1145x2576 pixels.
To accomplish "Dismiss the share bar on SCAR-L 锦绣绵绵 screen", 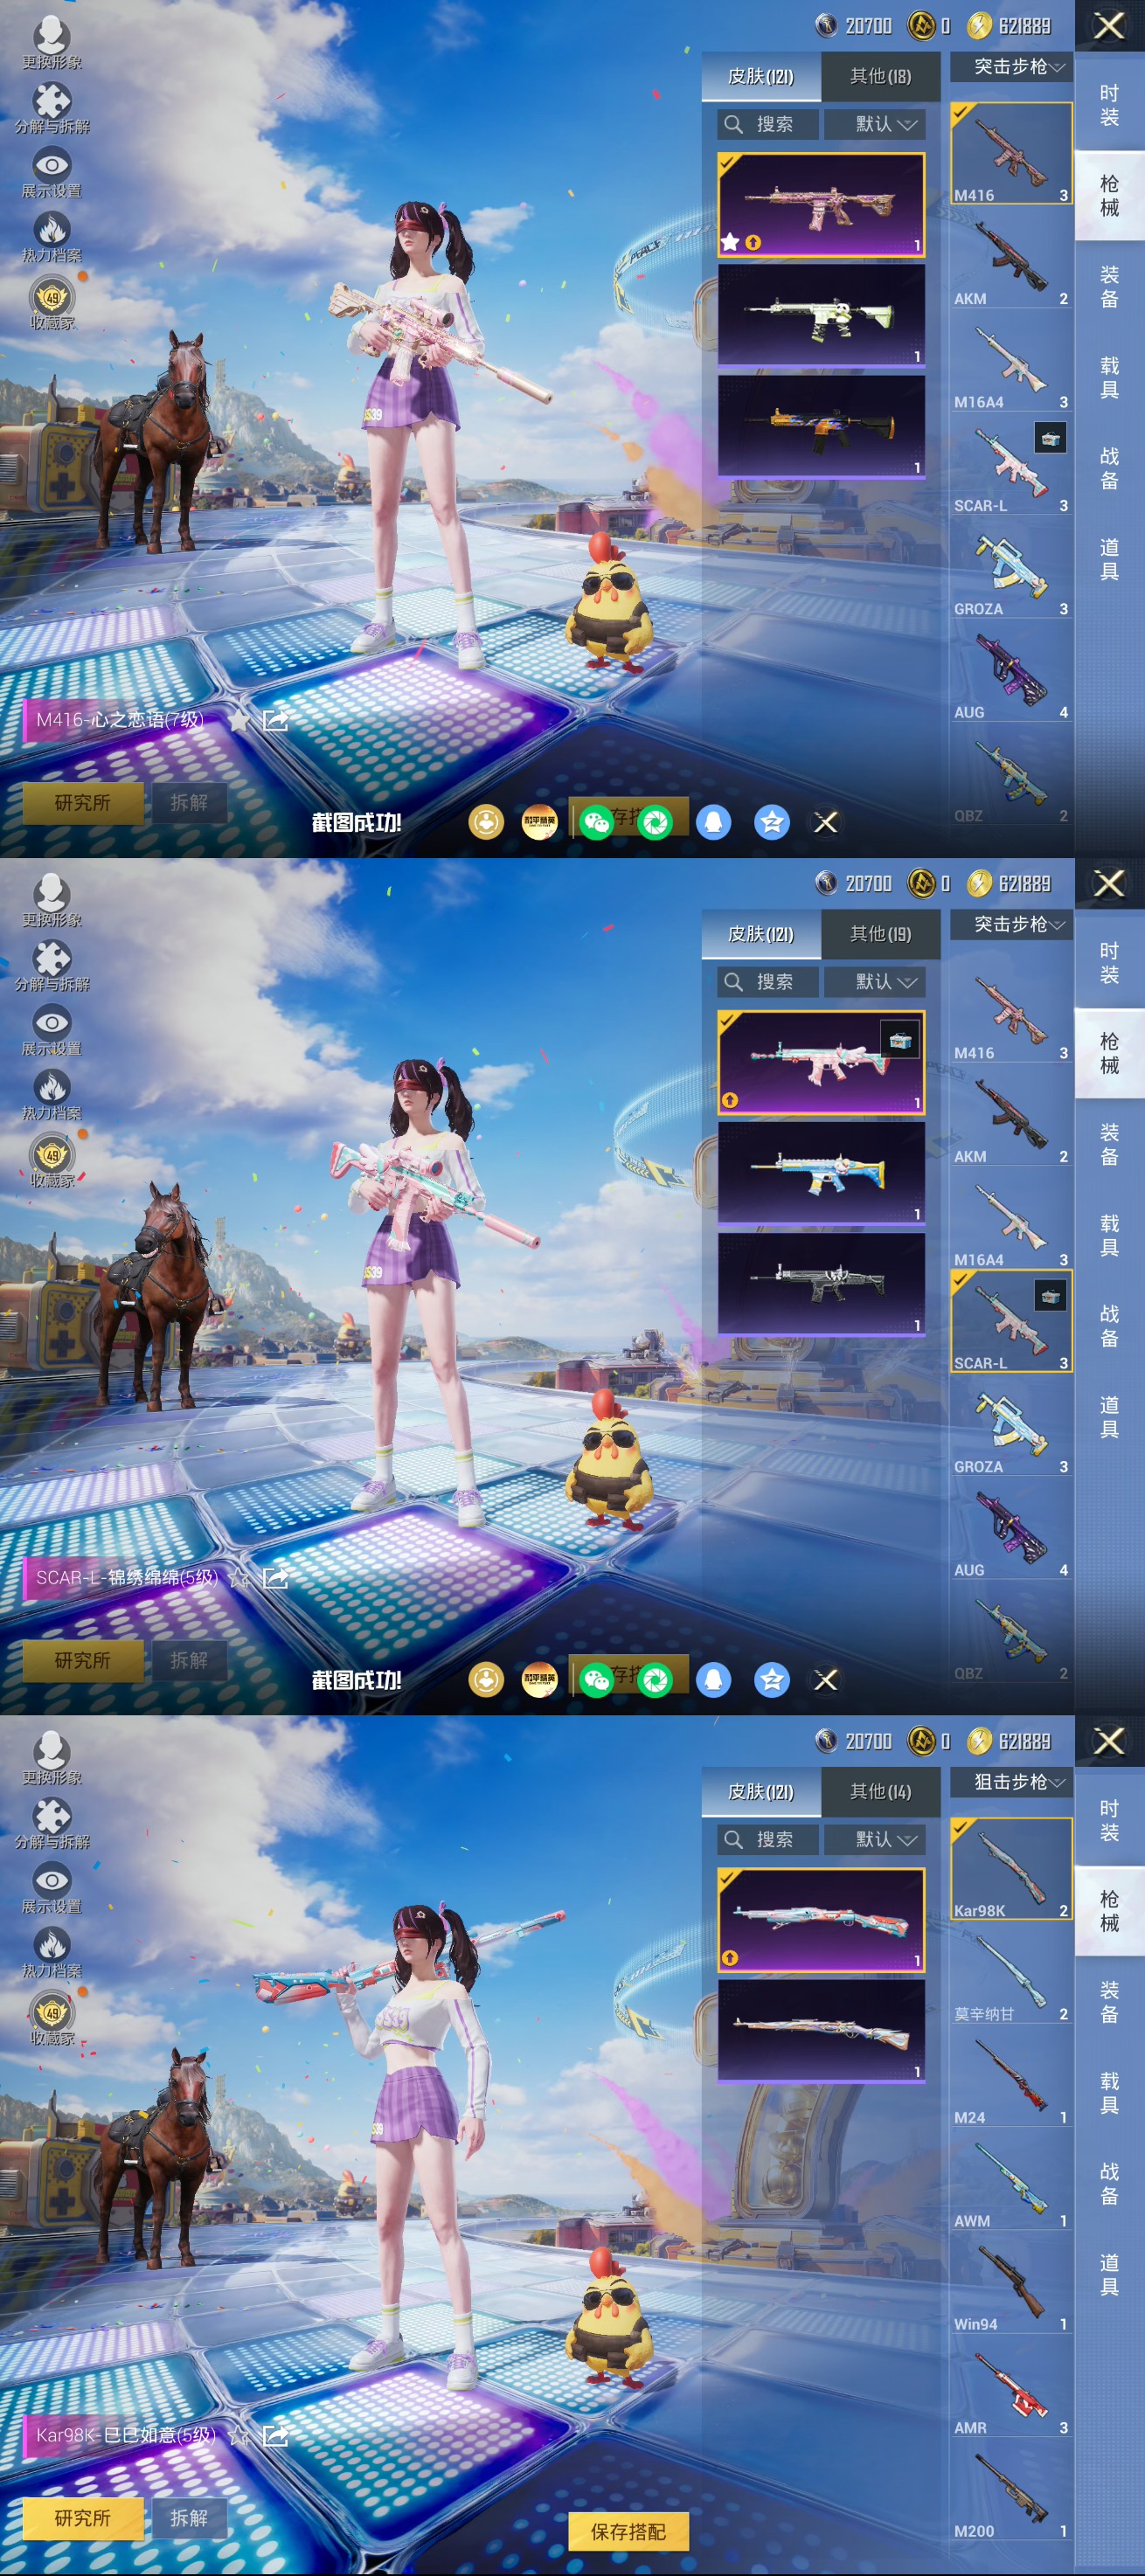I will tap(826, 1680).
